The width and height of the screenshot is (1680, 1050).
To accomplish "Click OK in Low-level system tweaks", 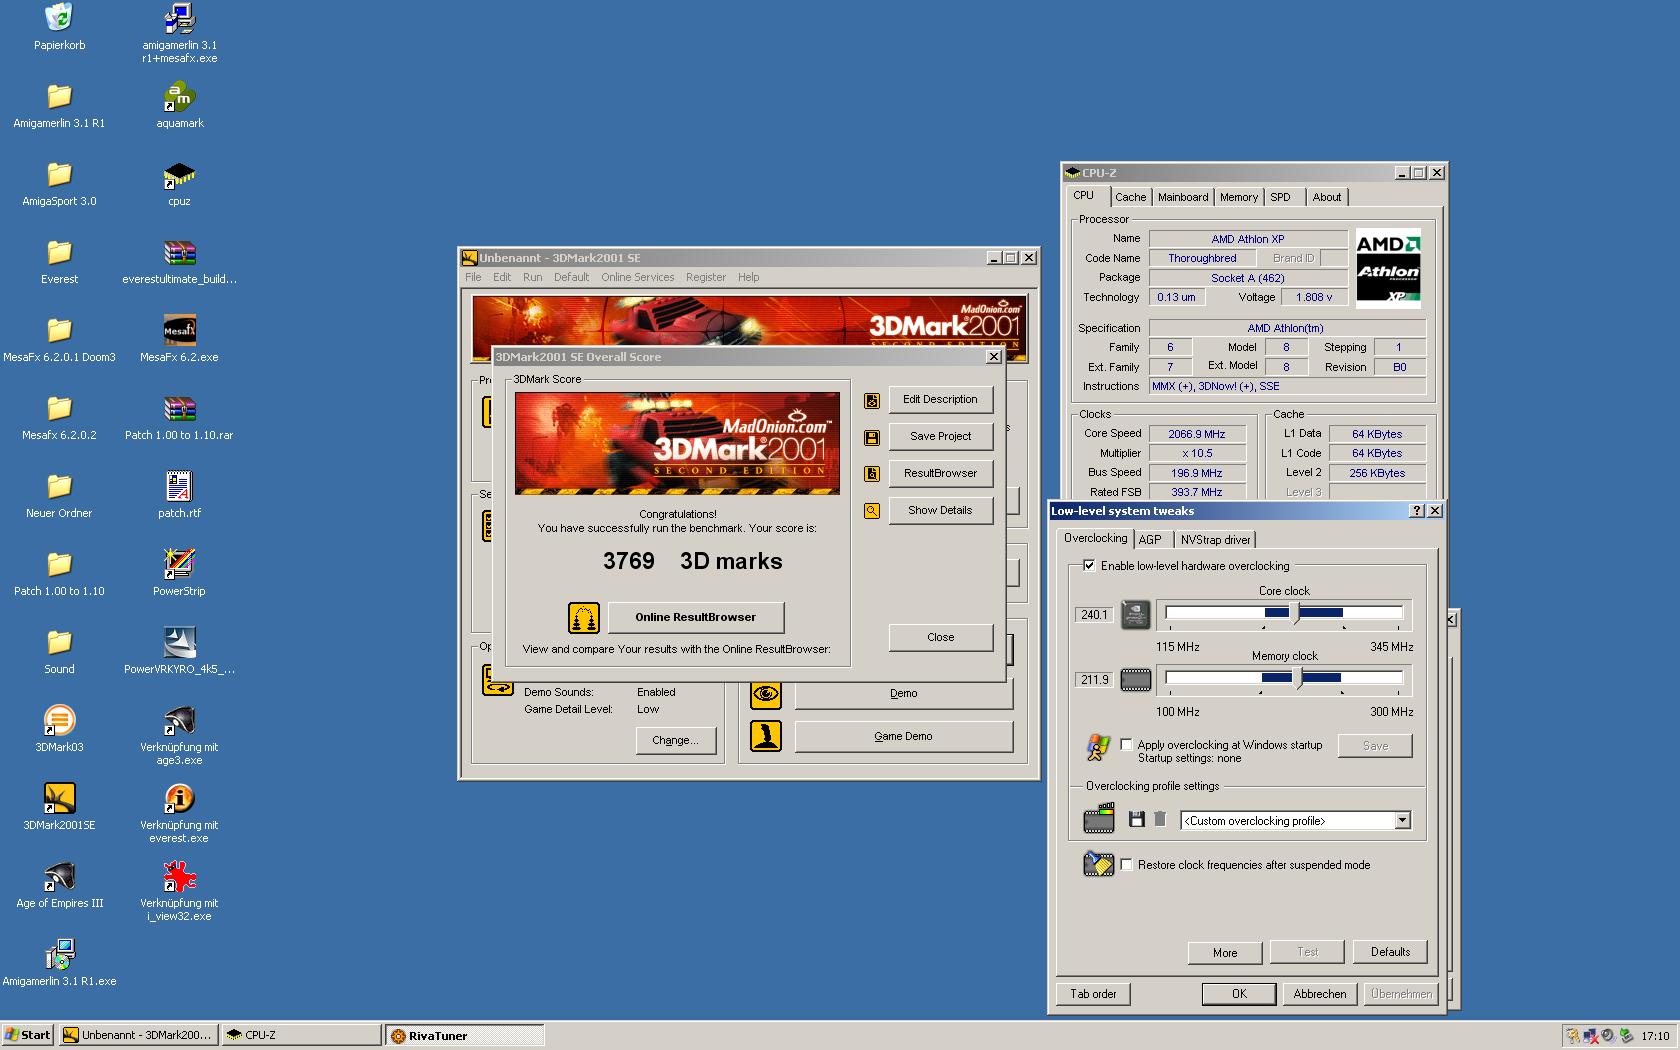I will pos(1239,994).
